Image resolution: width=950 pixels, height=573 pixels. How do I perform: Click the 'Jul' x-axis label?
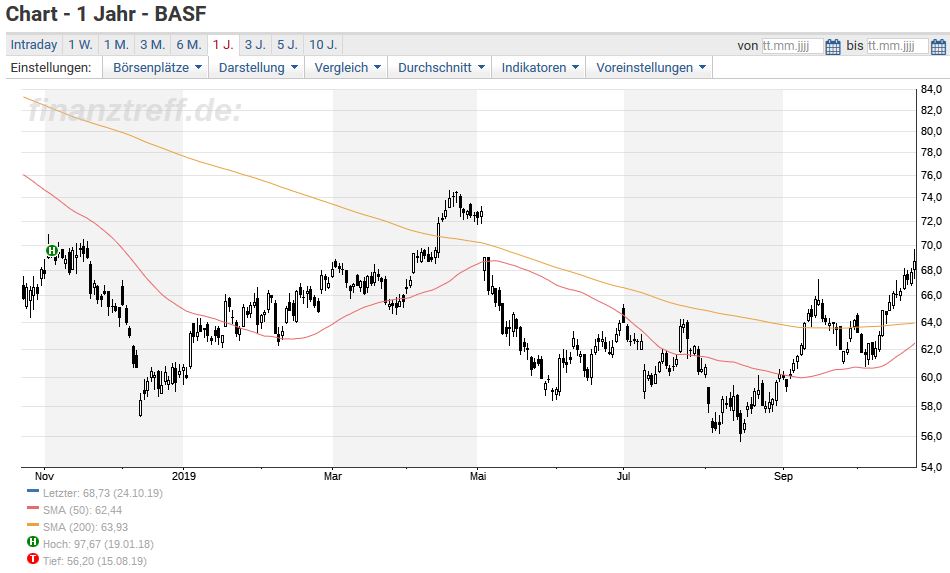click(623, 476)
